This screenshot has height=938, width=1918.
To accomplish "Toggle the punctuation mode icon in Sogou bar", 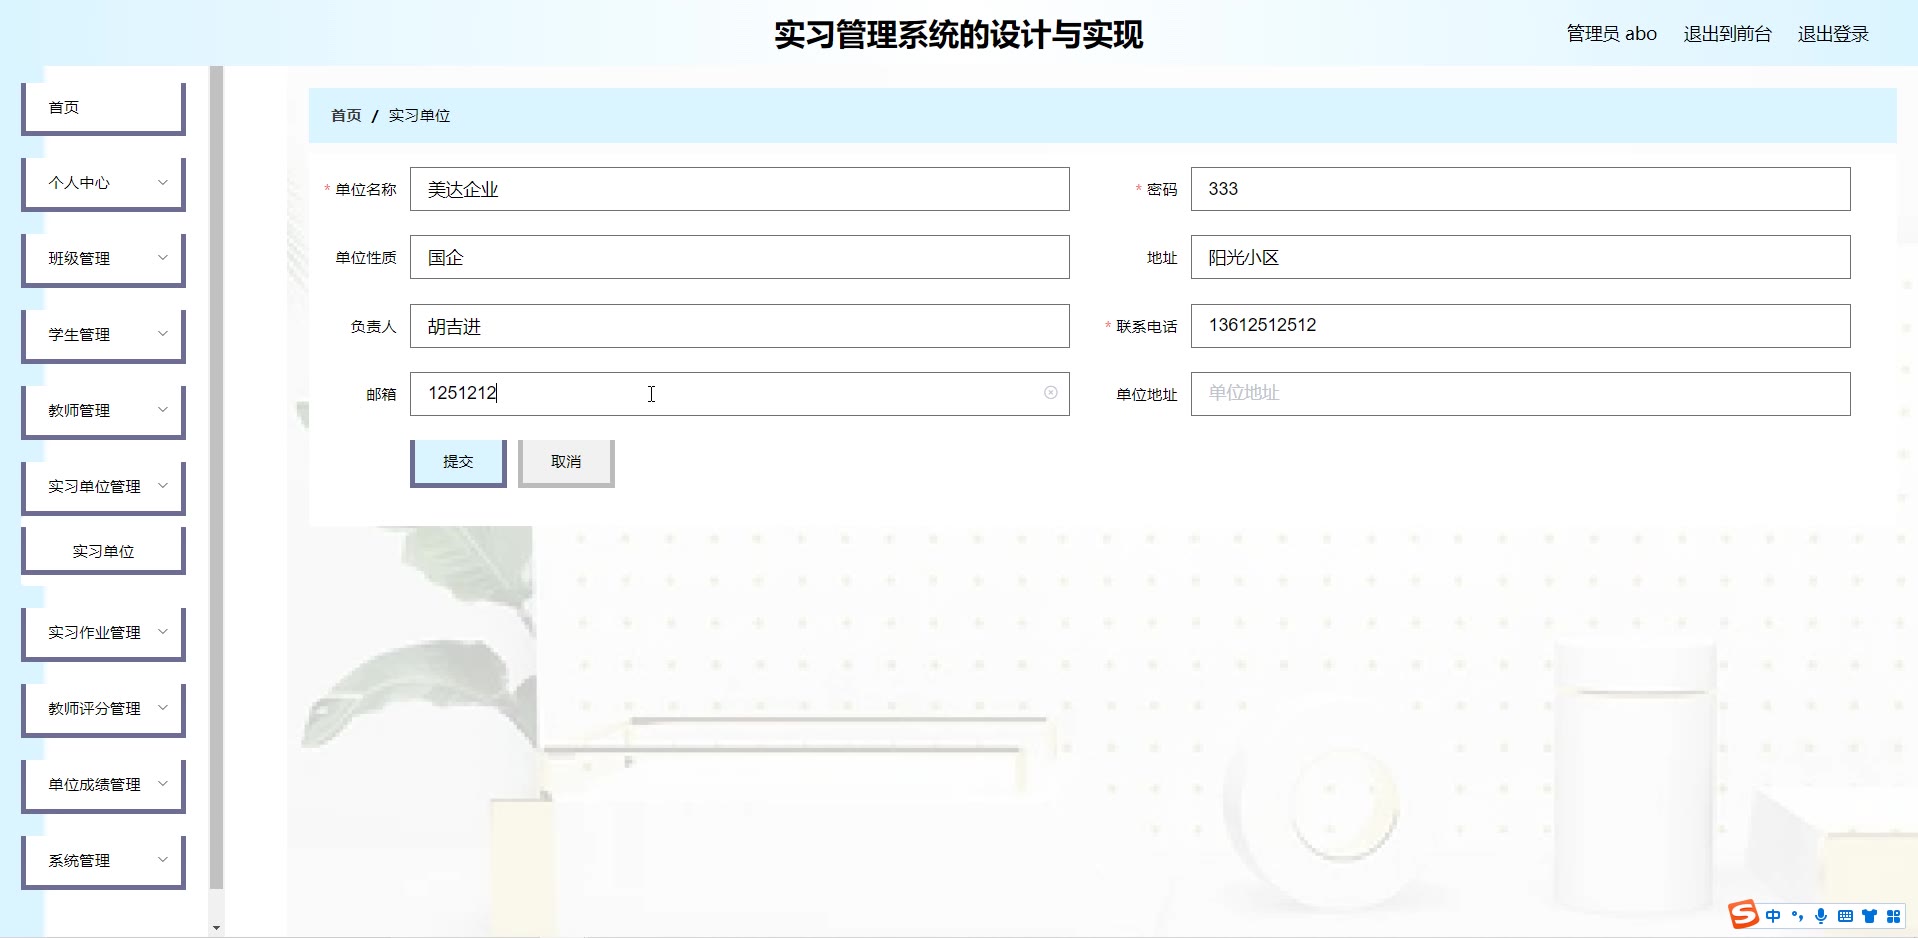I will 1797,916.
